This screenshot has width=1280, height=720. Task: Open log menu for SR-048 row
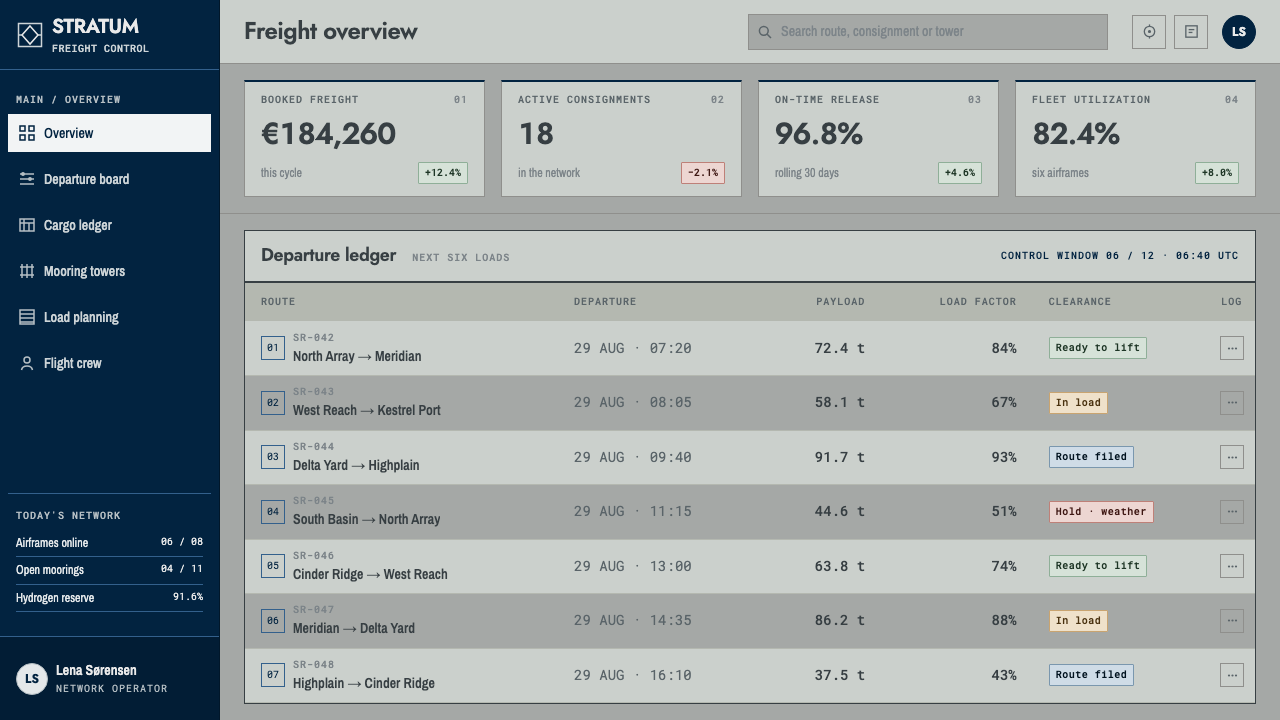[x=1232, y=675]
